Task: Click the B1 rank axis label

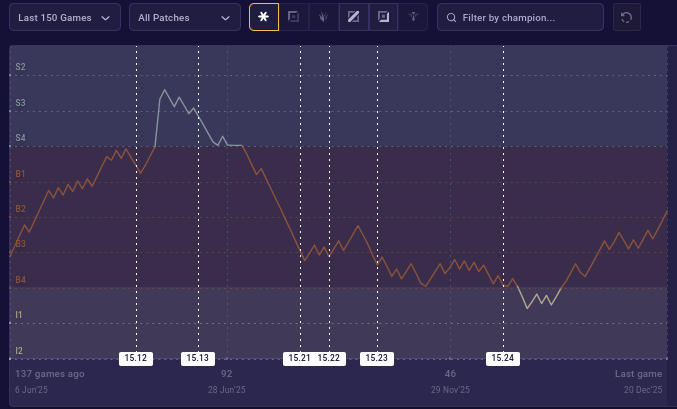Action: (20, 174)
